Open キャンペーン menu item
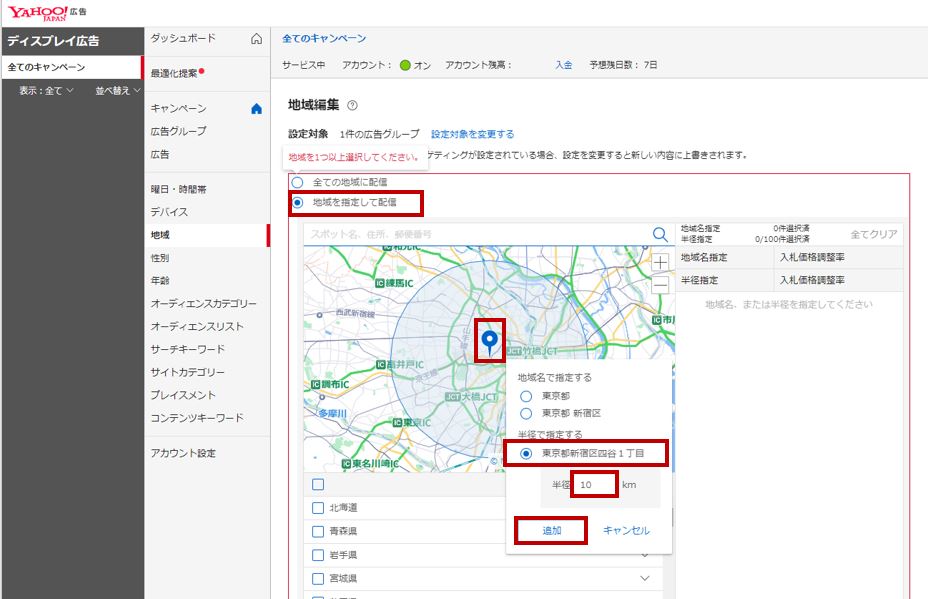 178,108
